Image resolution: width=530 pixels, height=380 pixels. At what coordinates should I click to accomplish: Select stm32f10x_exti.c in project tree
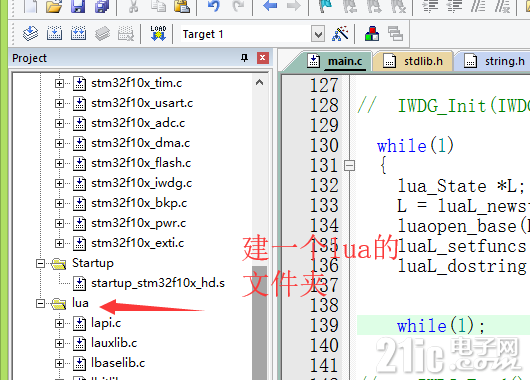(138, 243)
